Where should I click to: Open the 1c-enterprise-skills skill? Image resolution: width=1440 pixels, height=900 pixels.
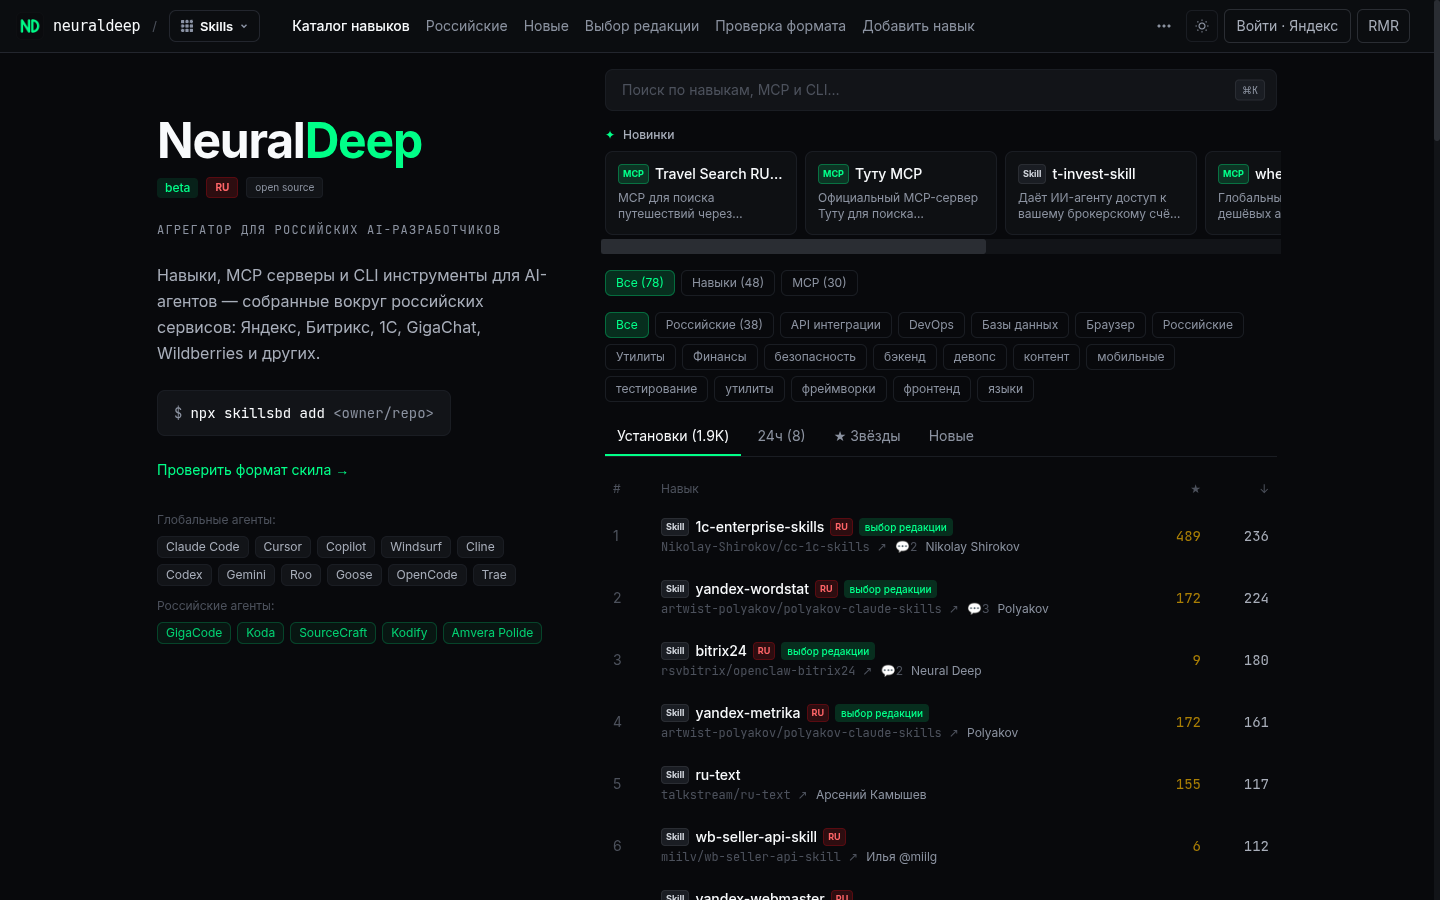pyautogui.click(x=760, y=527)
